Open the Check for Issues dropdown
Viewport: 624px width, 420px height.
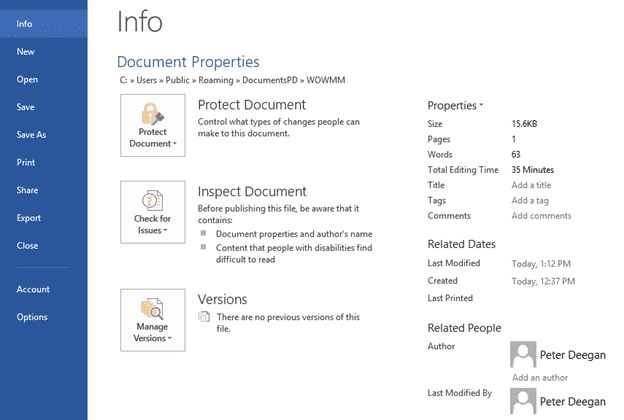153,212
